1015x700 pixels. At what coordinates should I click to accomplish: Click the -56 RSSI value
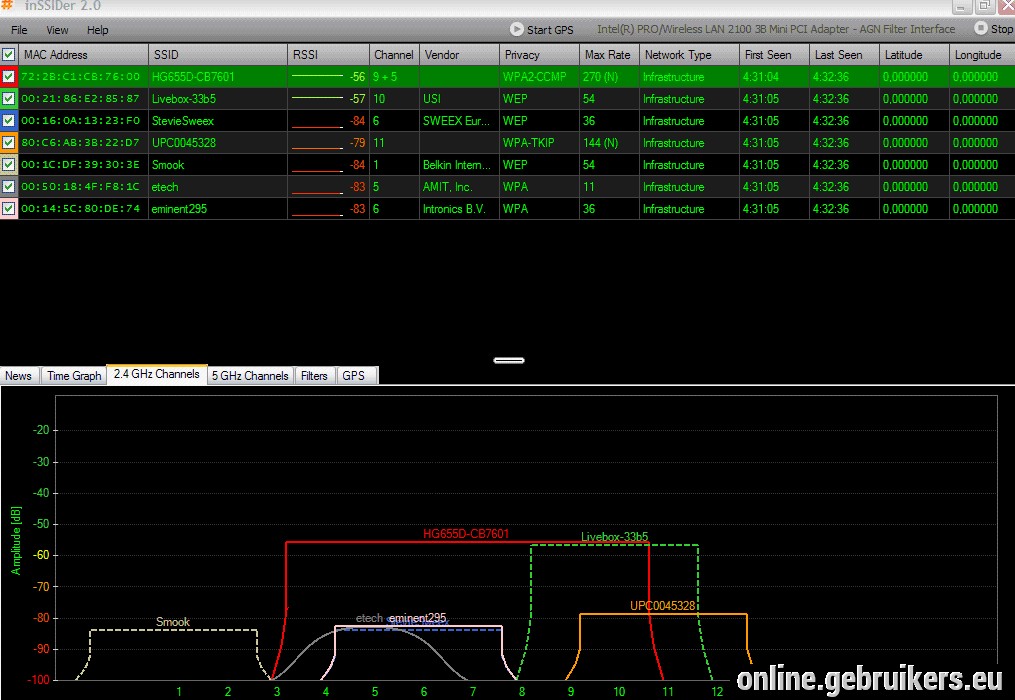click(357, 76)
